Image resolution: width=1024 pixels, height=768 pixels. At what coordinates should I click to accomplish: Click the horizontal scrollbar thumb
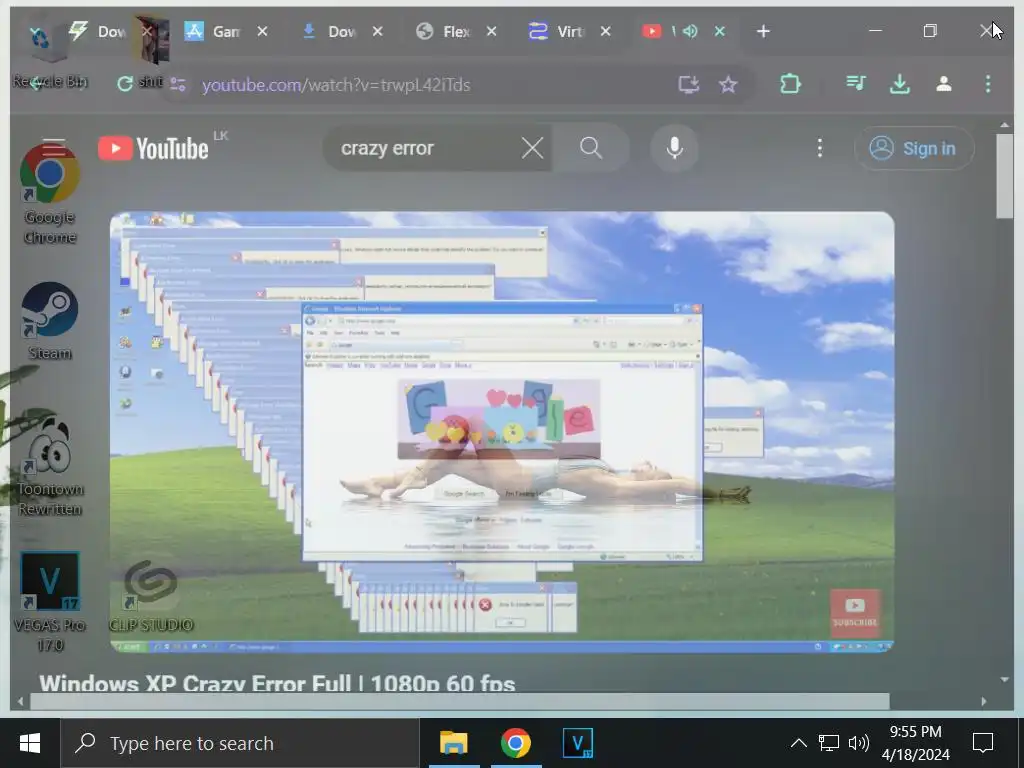coord(460,701)
